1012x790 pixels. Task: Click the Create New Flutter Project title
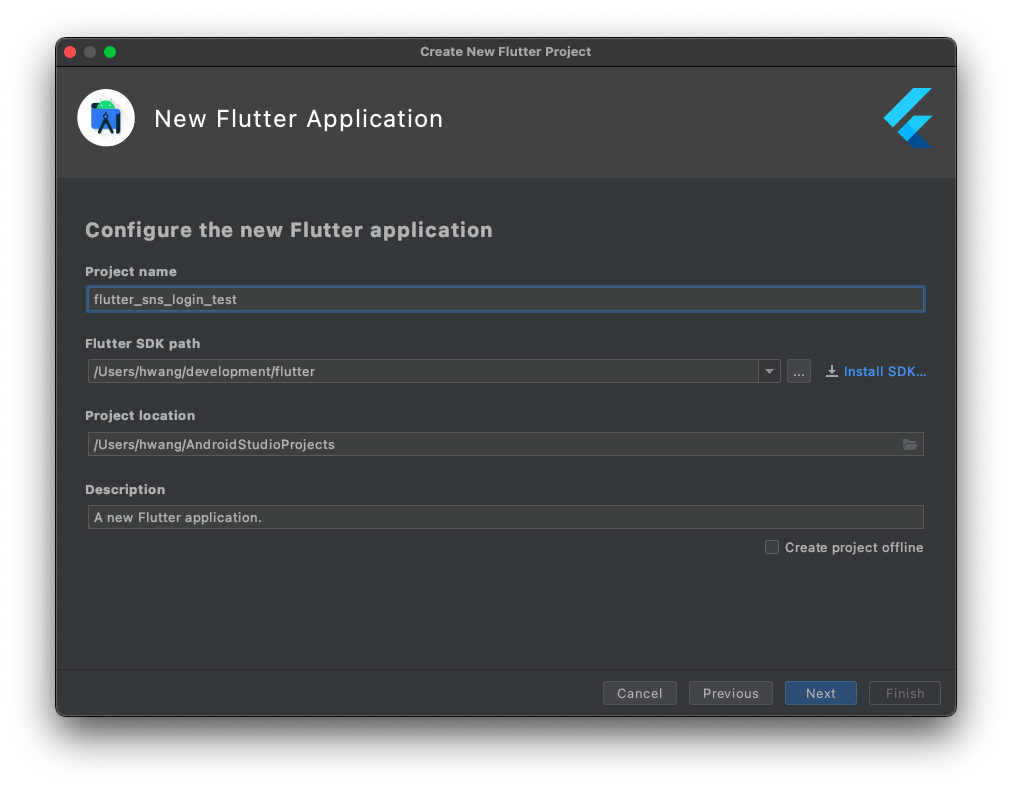click(505, 52)
